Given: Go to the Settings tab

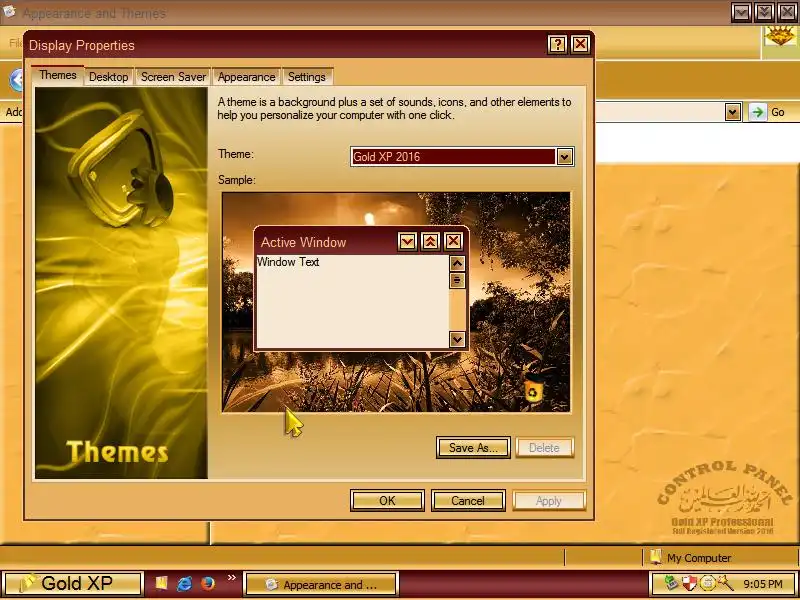Looking at the screenshot, I should 307,77.
